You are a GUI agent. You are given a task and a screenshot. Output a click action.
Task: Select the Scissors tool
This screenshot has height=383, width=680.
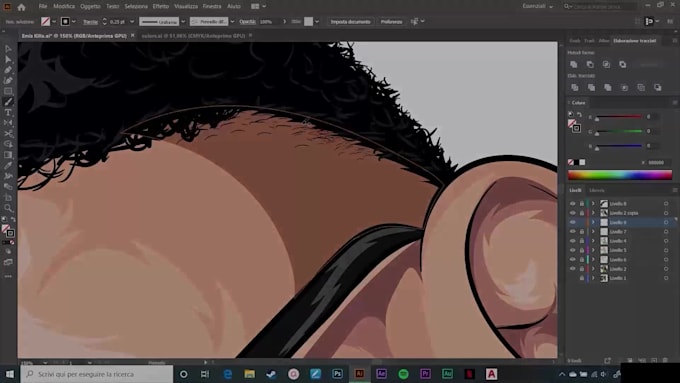[8, 134]
